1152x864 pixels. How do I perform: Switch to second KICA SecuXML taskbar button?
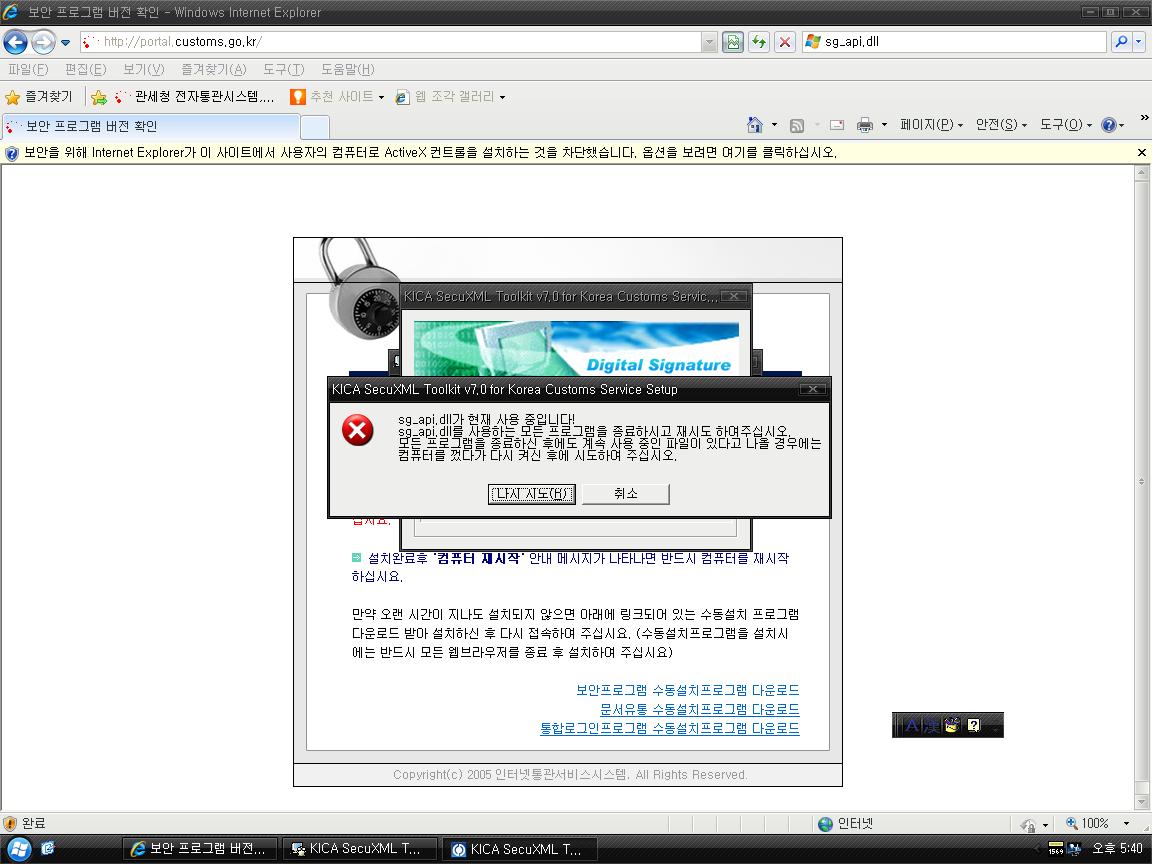coord(520,849)
